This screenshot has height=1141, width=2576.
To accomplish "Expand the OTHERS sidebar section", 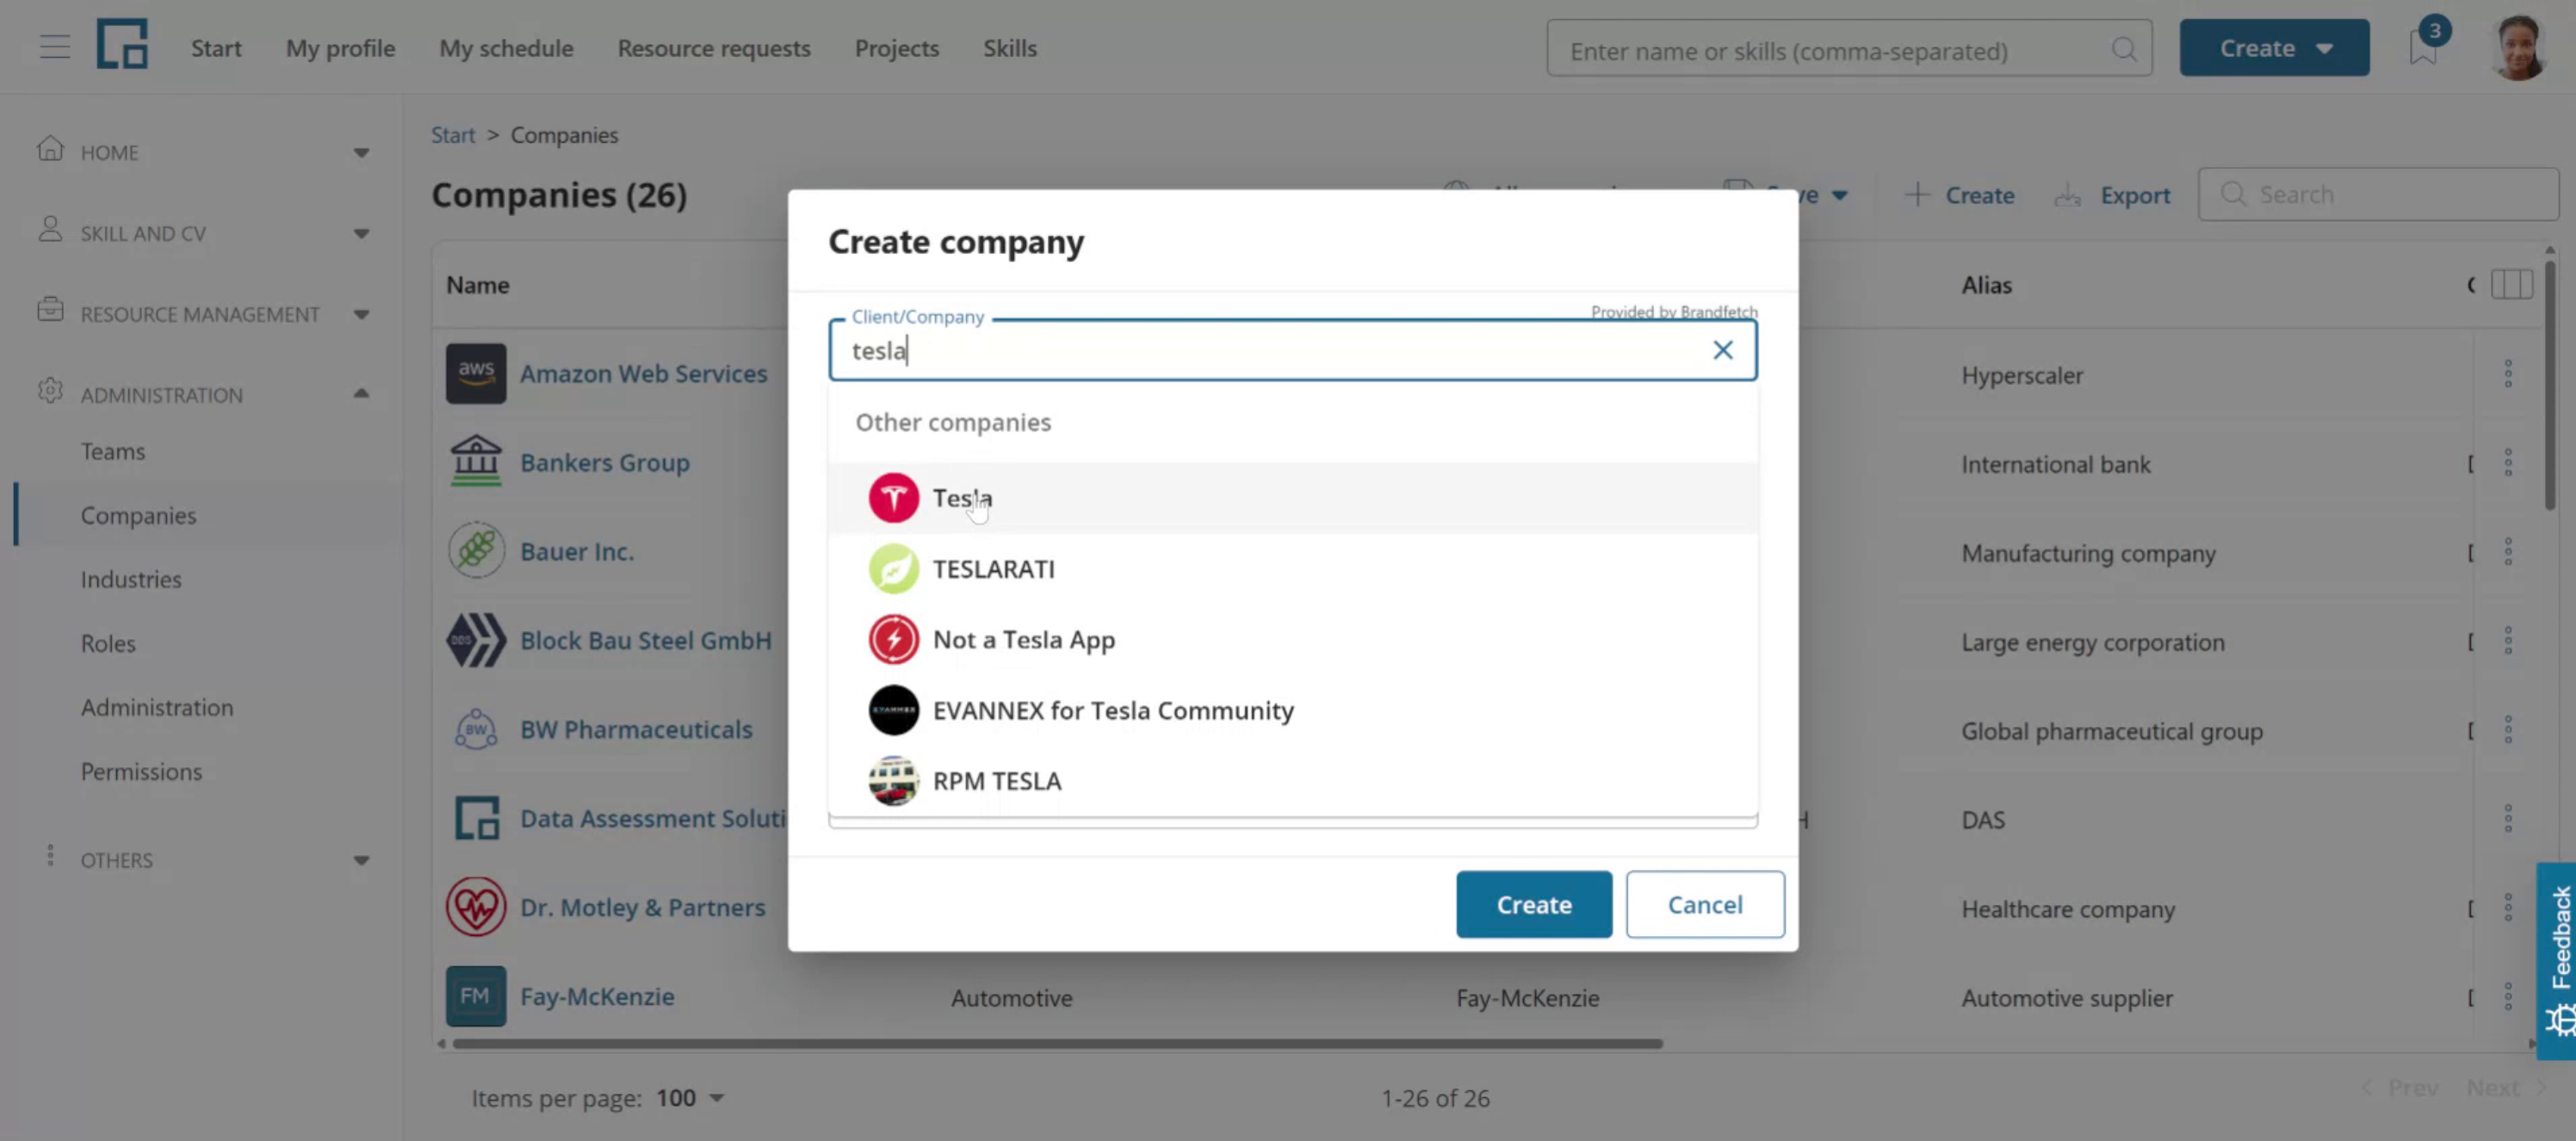I will pyautogui.click(x=361, y=861).
